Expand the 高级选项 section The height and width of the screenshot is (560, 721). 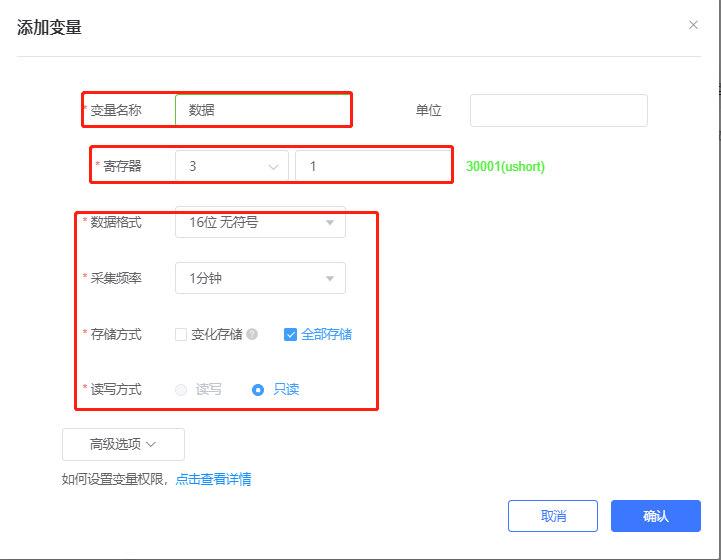[123, 444]
